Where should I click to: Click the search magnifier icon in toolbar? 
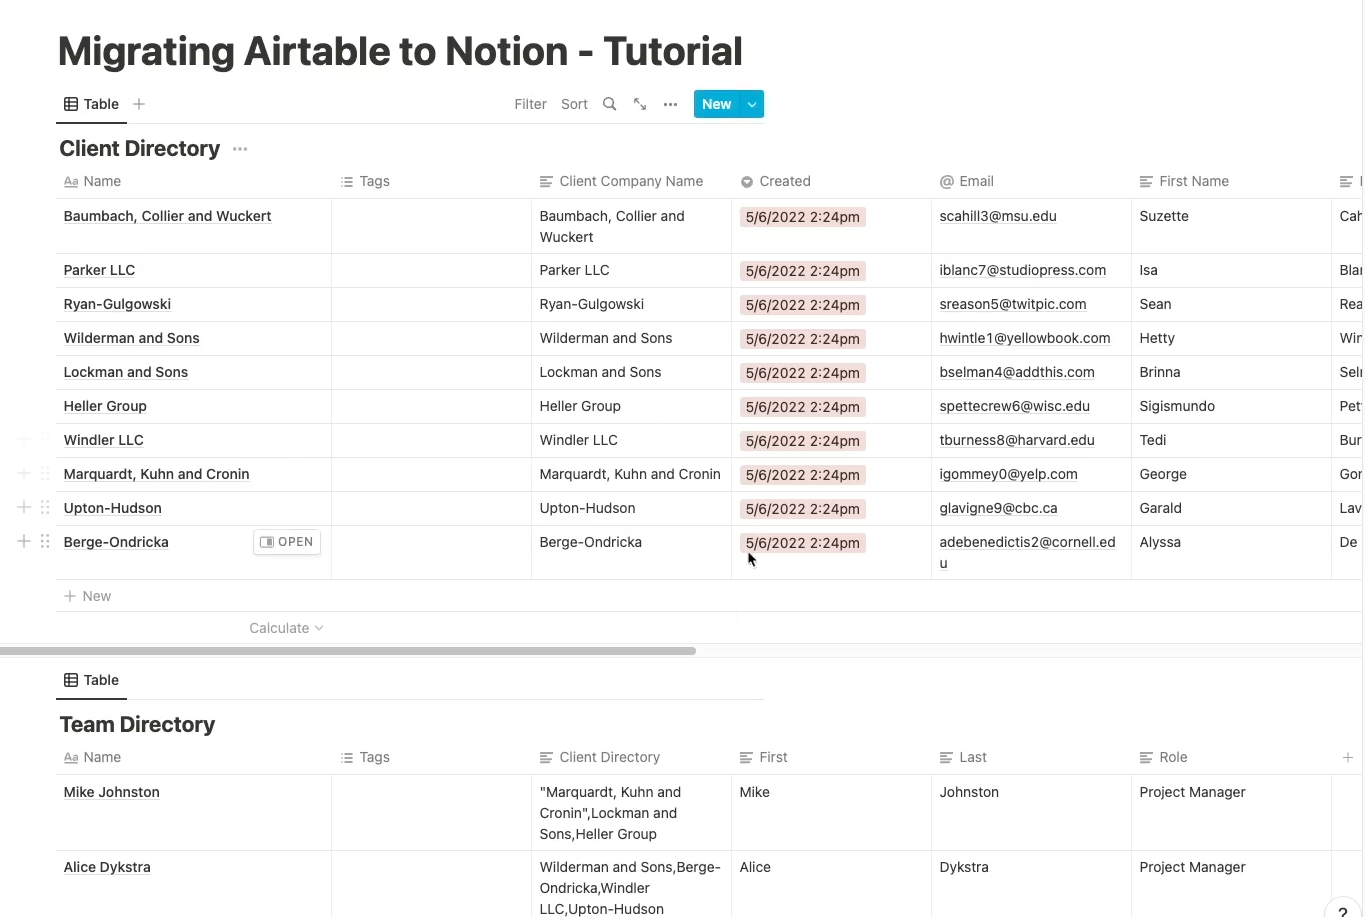coord(609,104)
